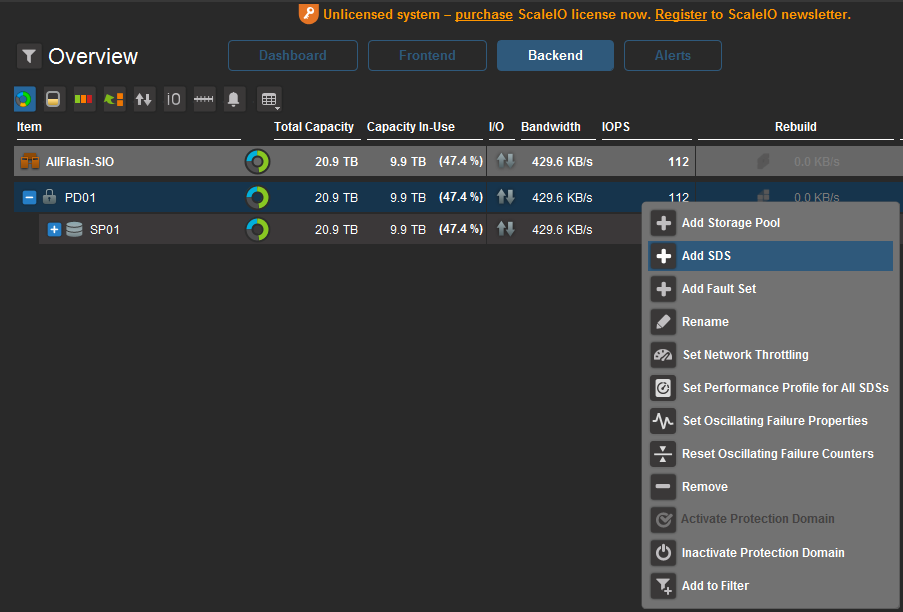Click the Capacity In-Use column header

click(411, 127)
